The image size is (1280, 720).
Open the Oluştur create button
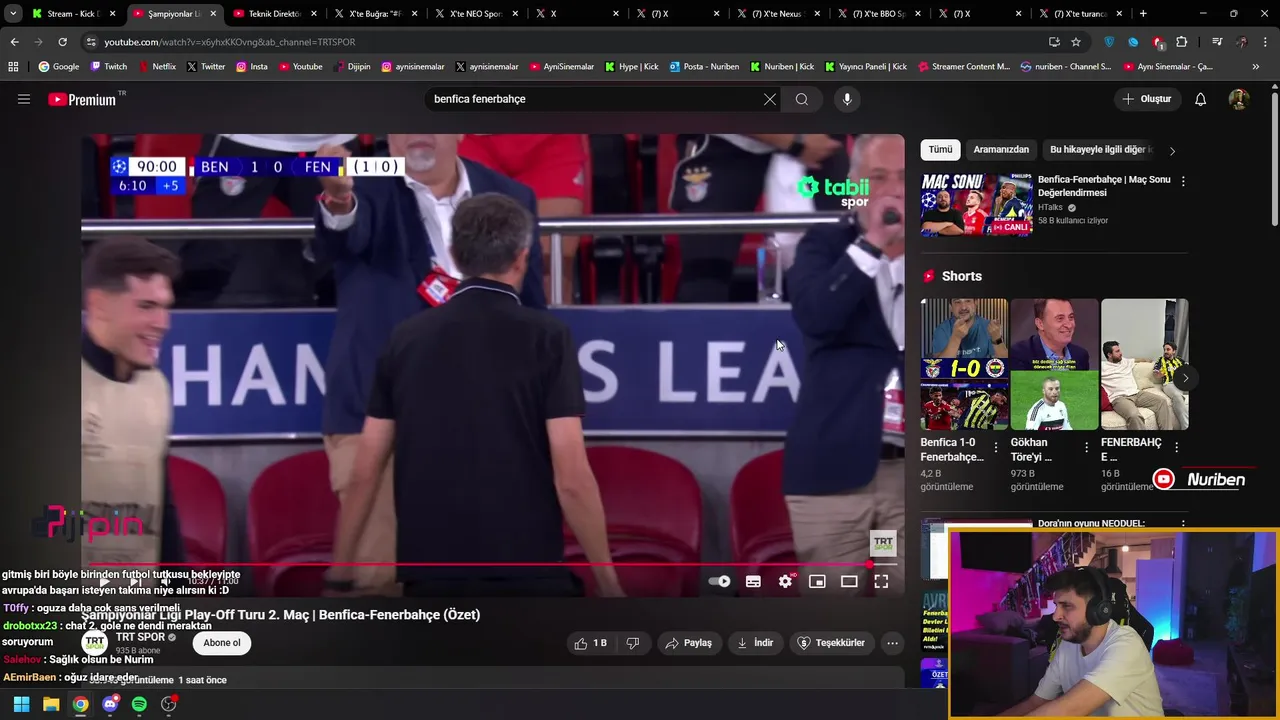pos(1146,99)
